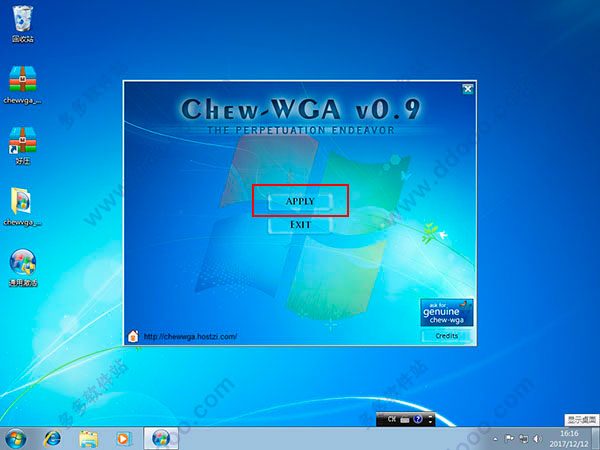600x450 pixels.
Task: Select the 通用激活 desktop icon
Action: point(23,267)
